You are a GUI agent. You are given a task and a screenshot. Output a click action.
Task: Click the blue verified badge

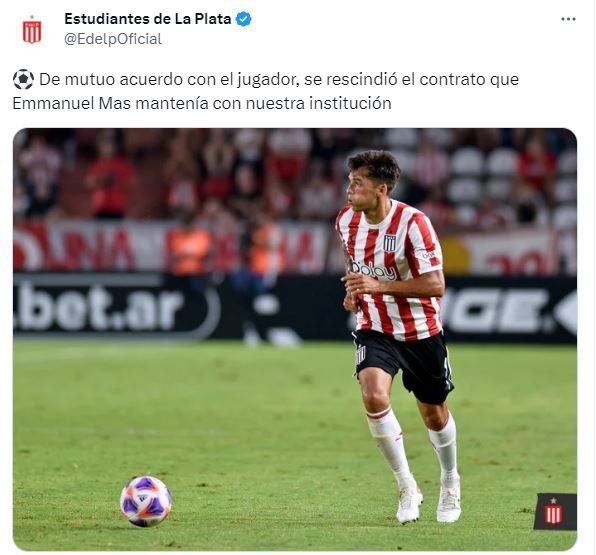243,19
